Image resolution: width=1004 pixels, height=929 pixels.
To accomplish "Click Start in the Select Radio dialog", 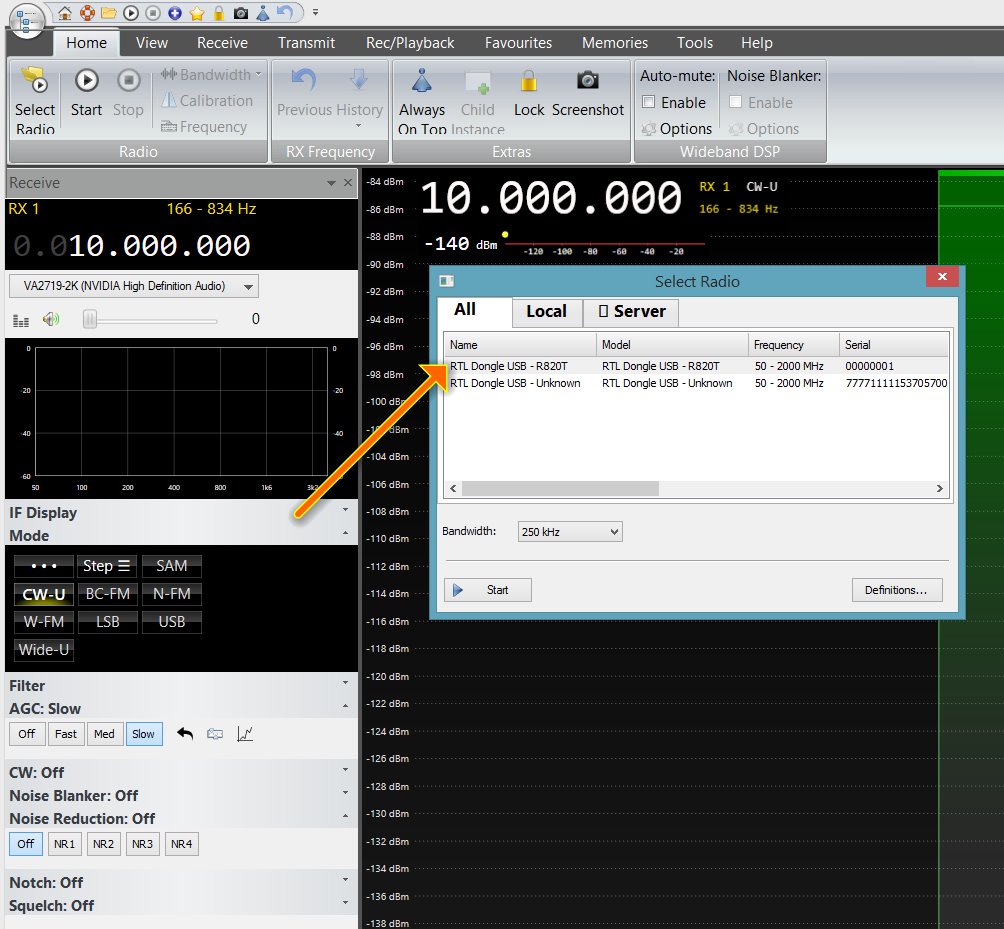I will (x=487, y=590).
